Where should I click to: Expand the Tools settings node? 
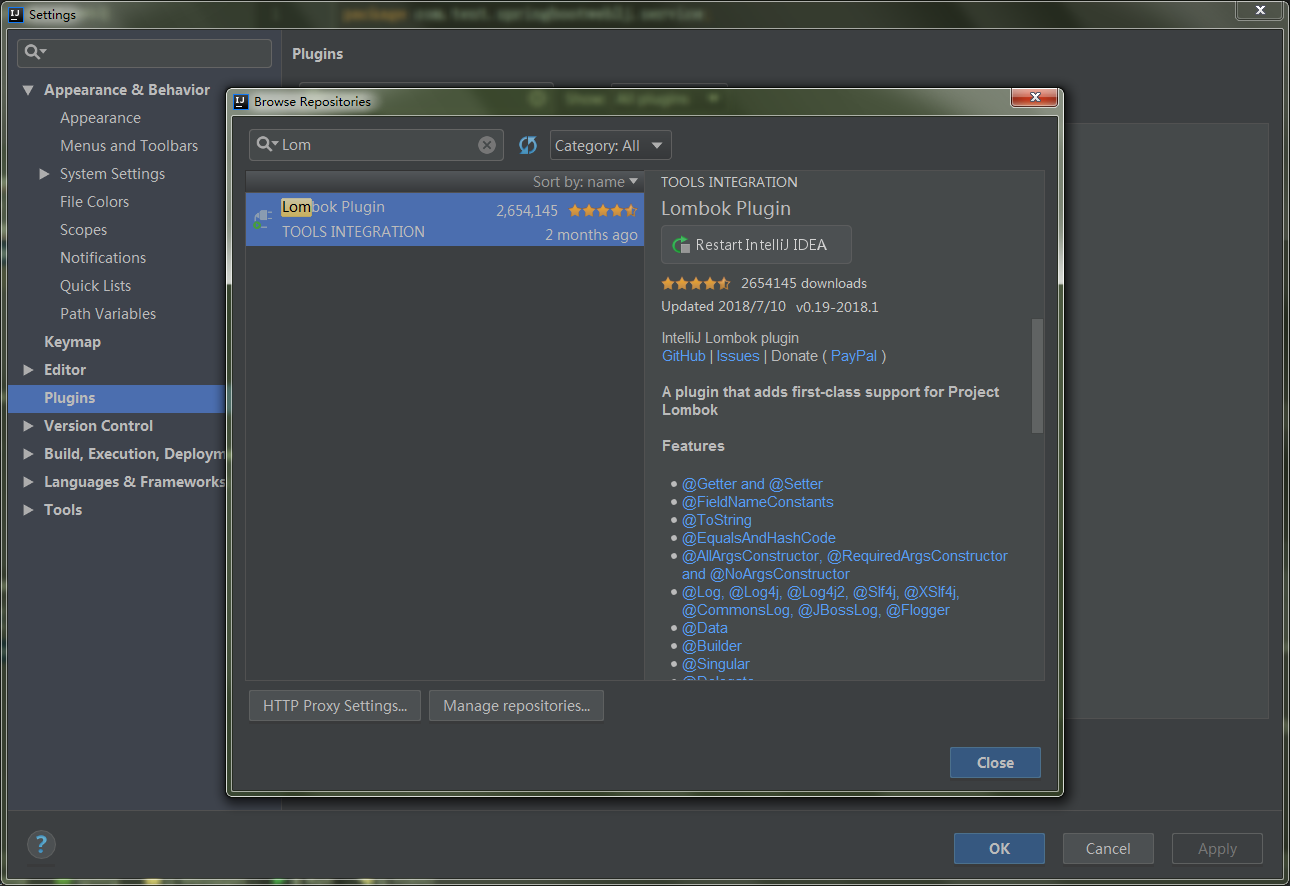pos(28,510)
